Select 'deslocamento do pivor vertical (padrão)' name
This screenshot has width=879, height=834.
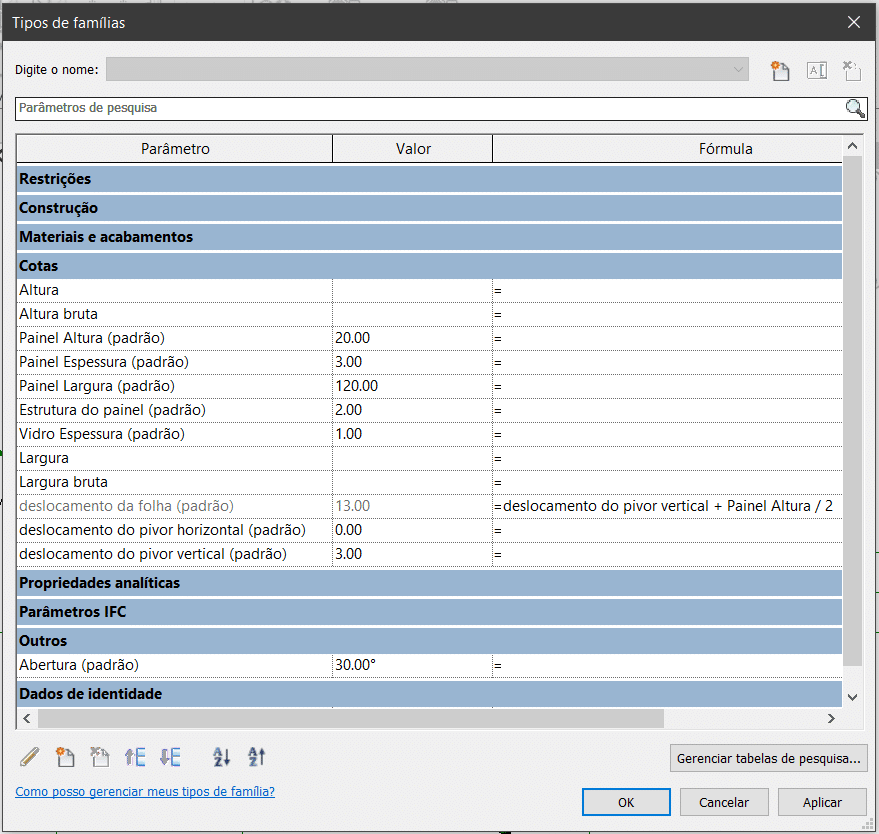[153, 554]
